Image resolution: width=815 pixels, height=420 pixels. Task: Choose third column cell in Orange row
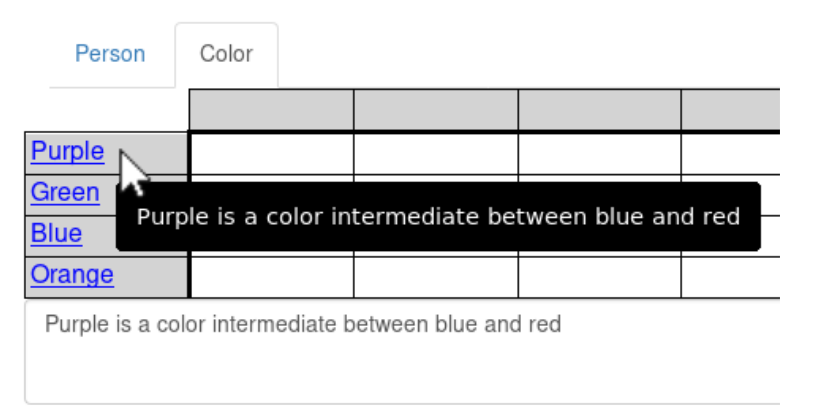coord(600,277)
